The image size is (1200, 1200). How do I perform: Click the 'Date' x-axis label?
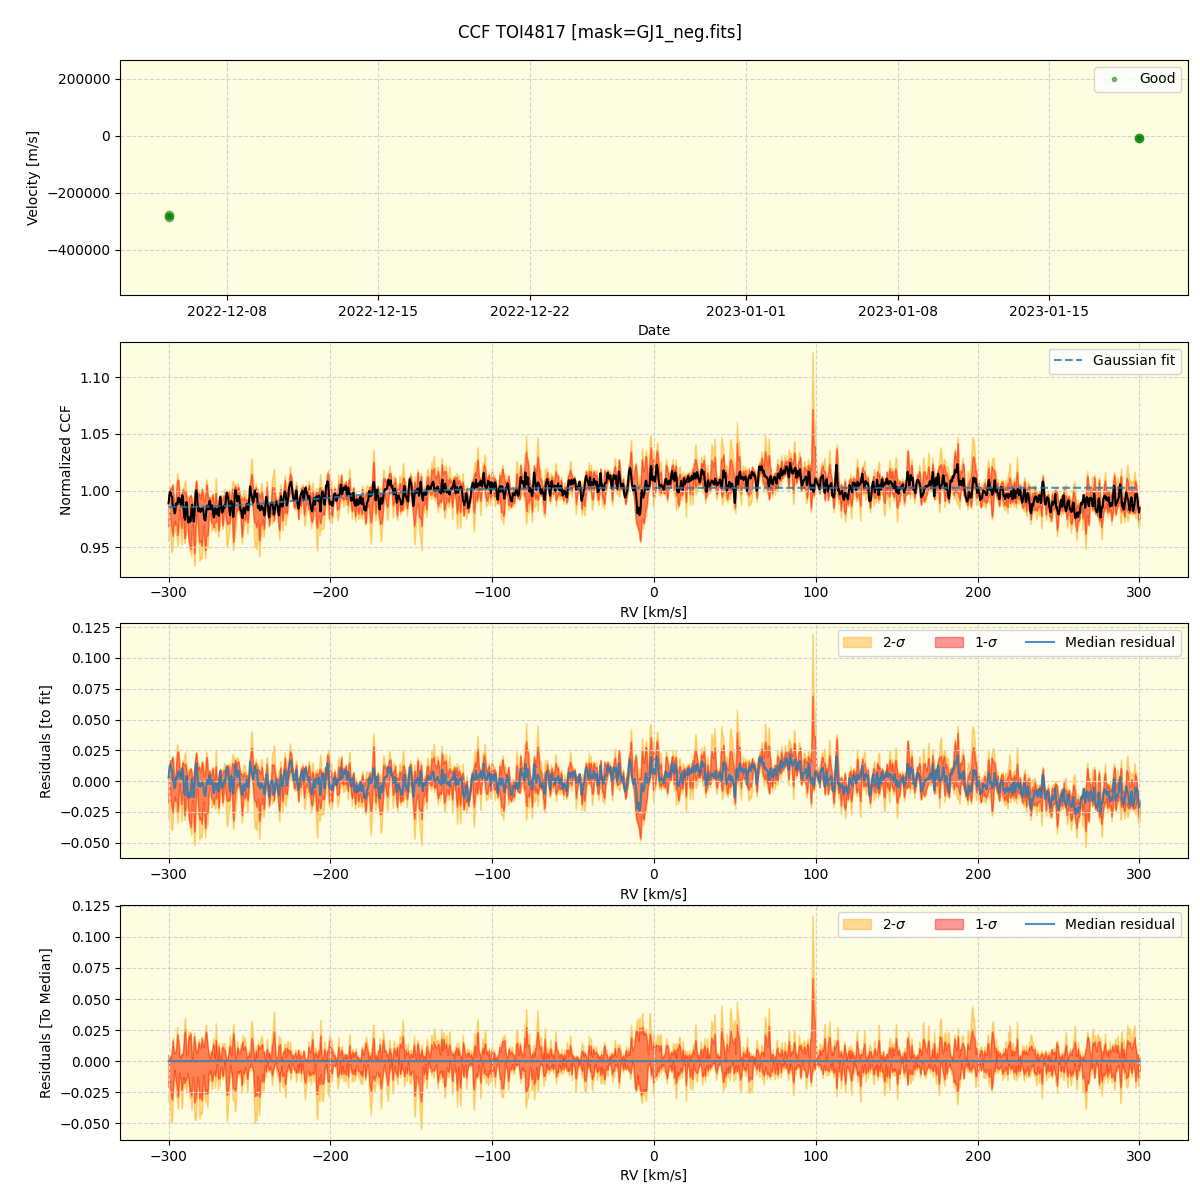(x=654, y=330)
